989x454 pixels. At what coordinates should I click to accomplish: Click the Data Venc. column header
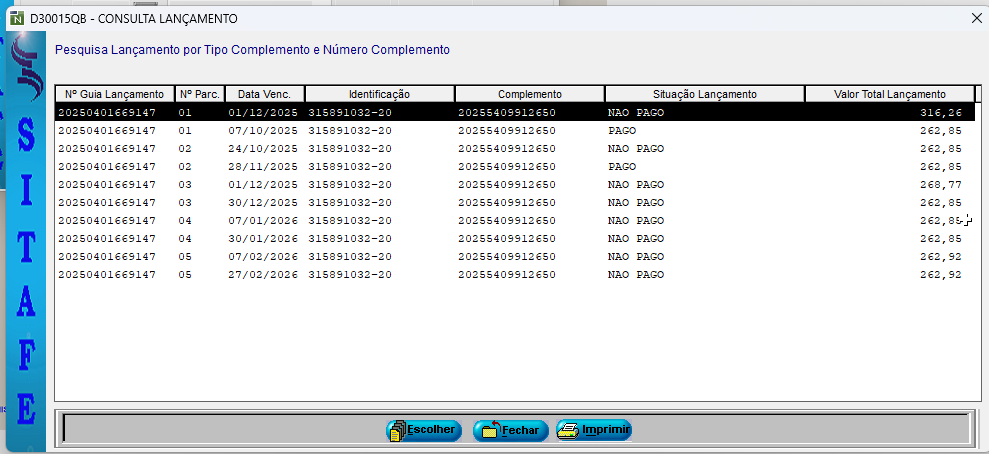pyautogui.click(x=264, y=94)
